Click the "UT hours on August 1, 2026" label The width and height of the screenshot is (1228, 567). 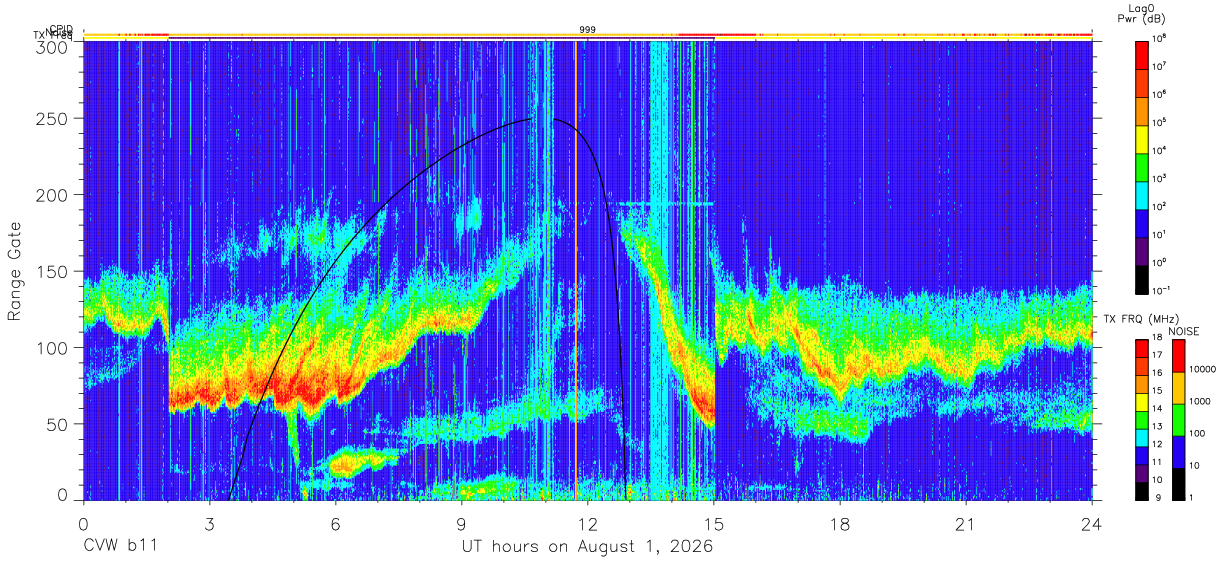(x=587, y=547)
